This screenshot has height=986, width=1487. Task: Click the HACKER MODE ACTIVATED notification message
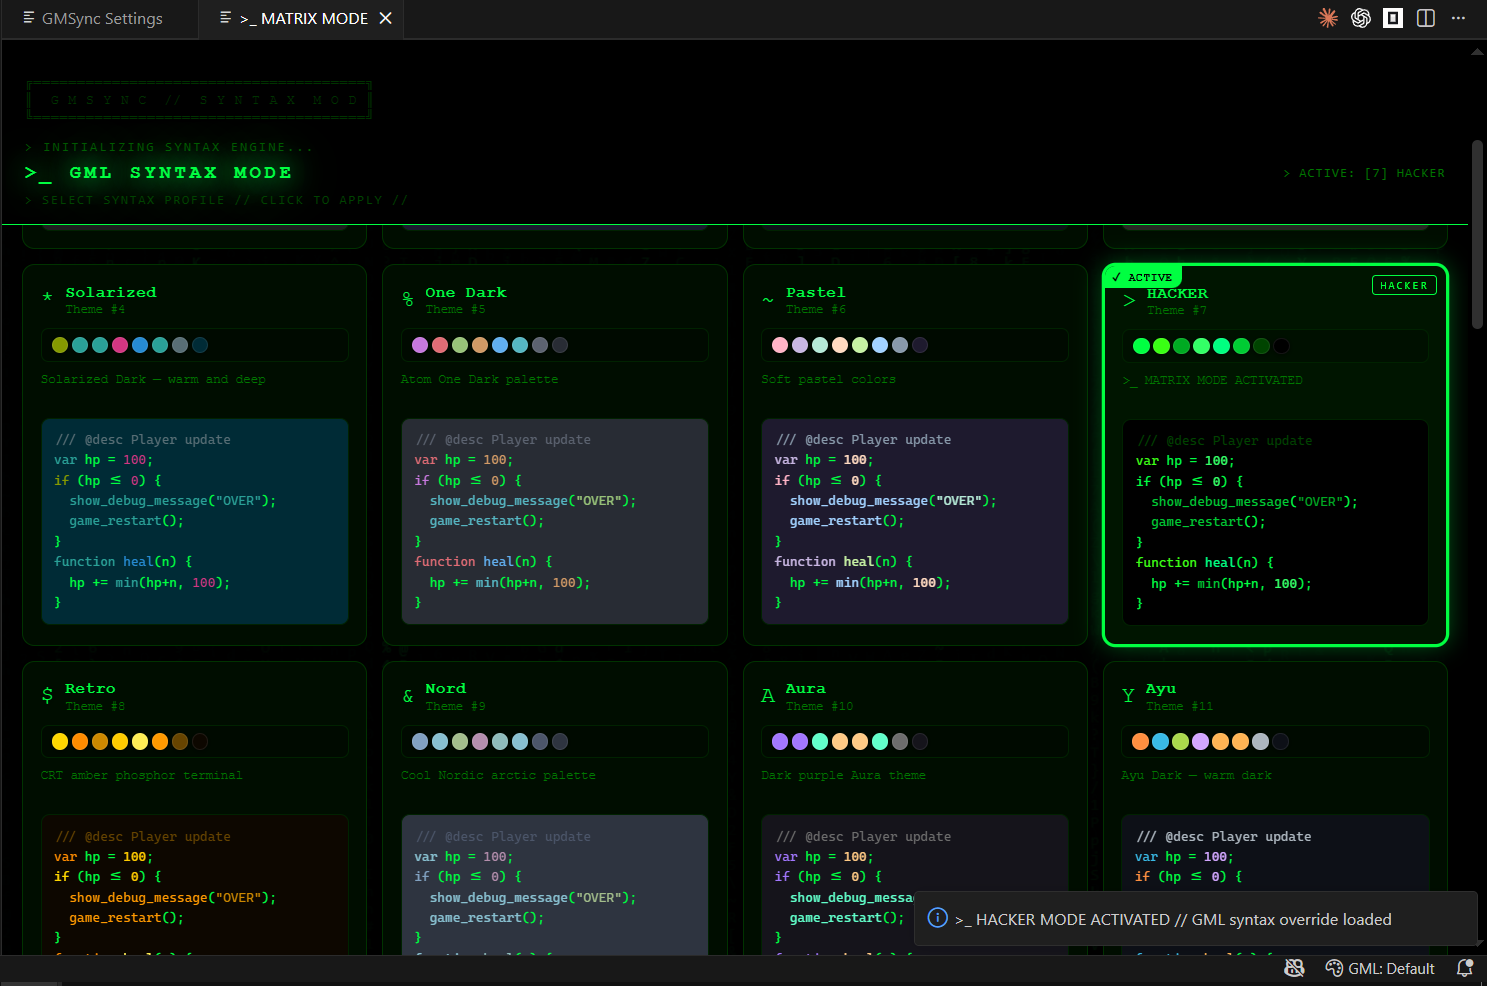(x=1173, y=919)
